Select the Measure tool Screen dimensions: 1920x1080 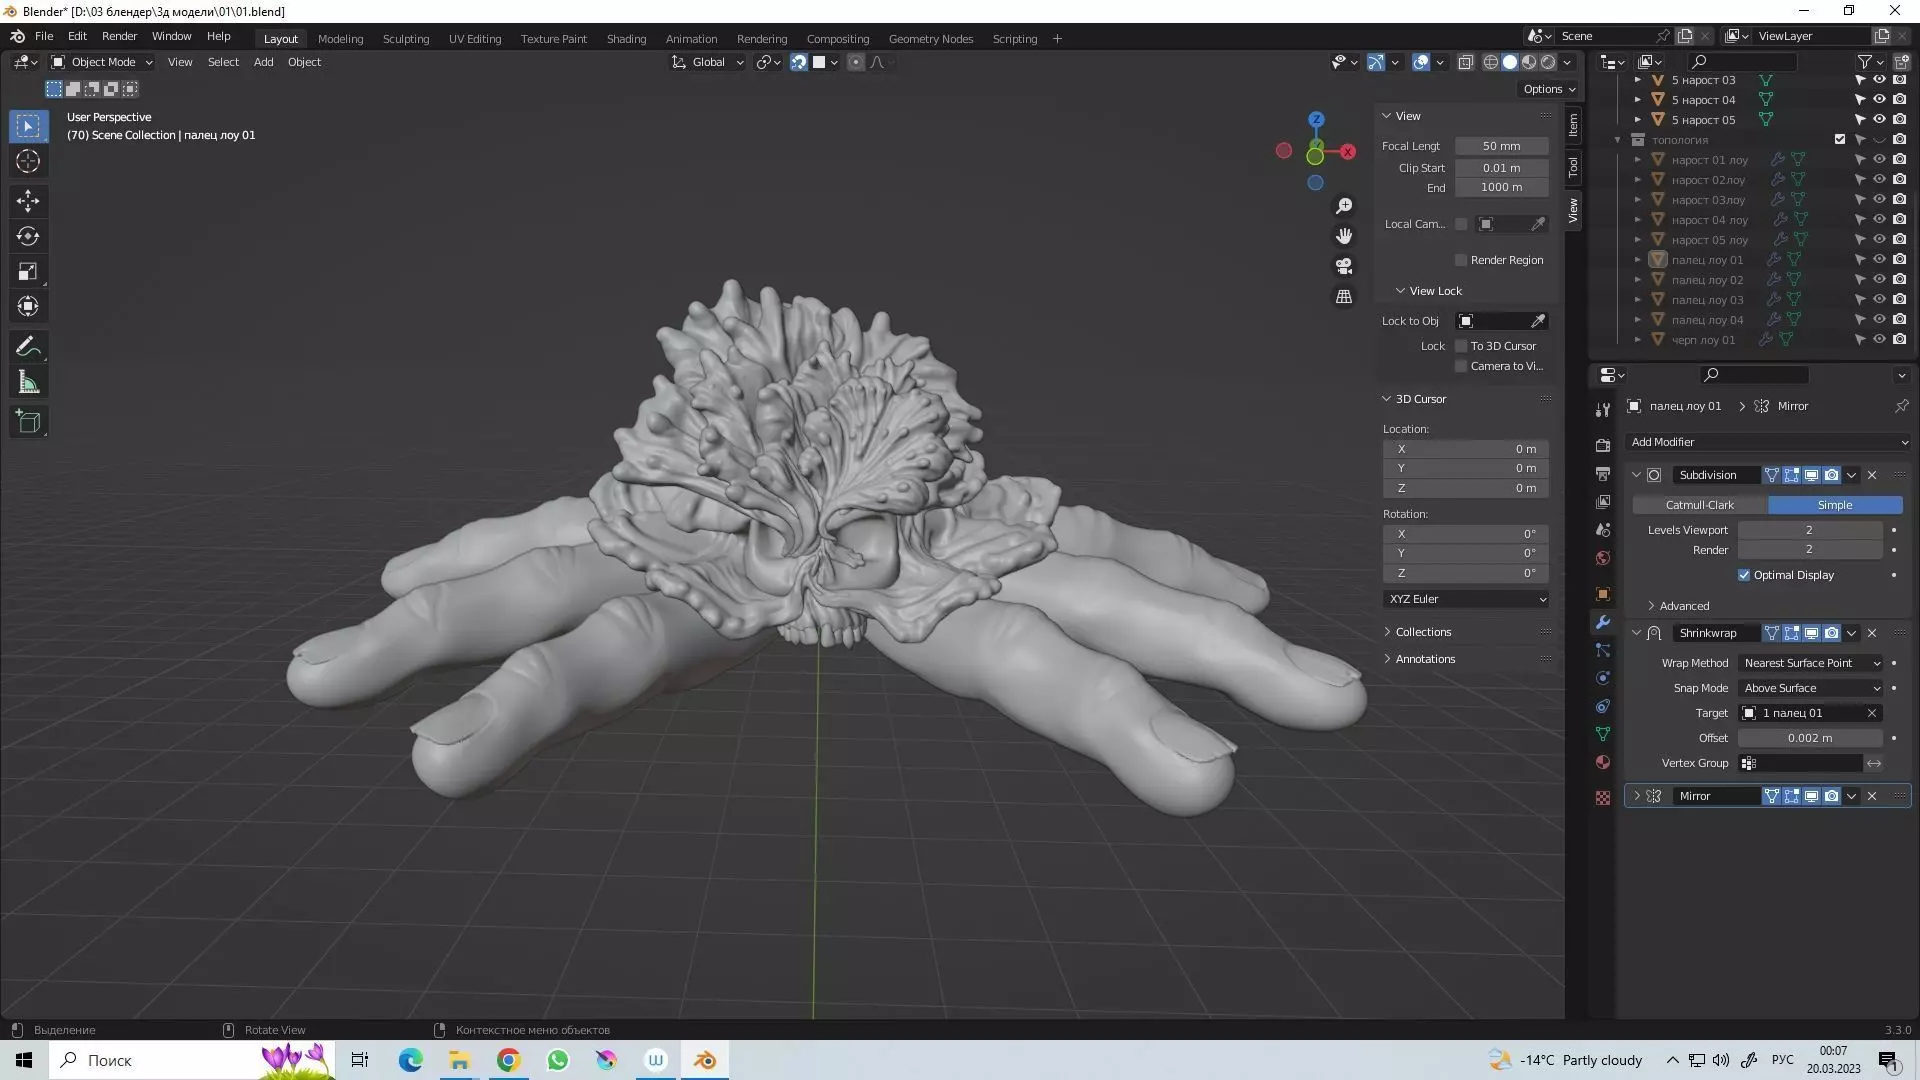coord(28,381)
